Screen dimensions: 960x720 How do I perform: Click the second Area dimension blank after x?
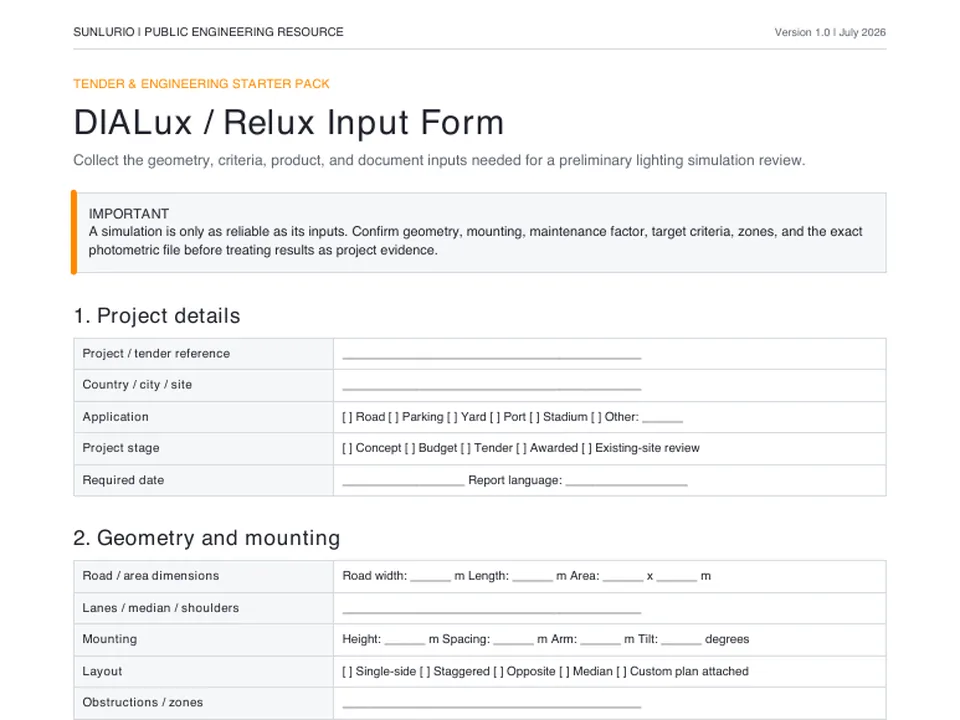677,579
